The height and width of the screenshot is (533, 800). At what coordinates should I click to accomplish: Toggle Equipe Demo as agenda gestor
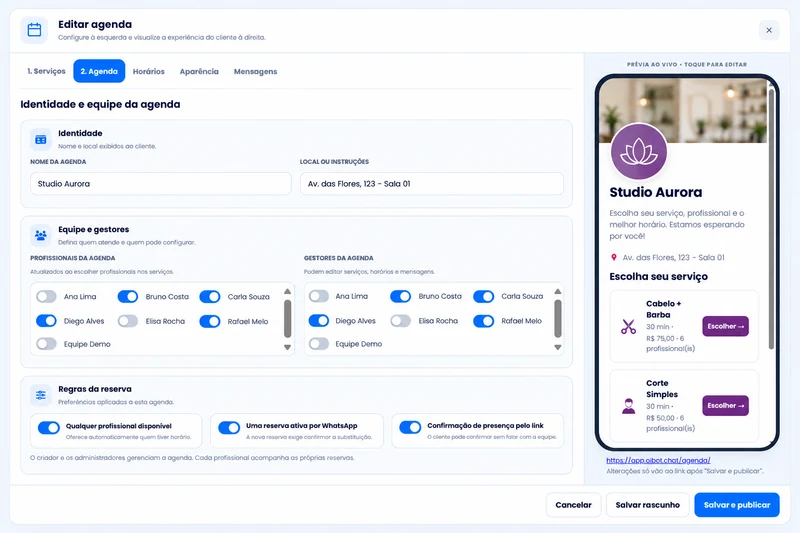[319, 343]
